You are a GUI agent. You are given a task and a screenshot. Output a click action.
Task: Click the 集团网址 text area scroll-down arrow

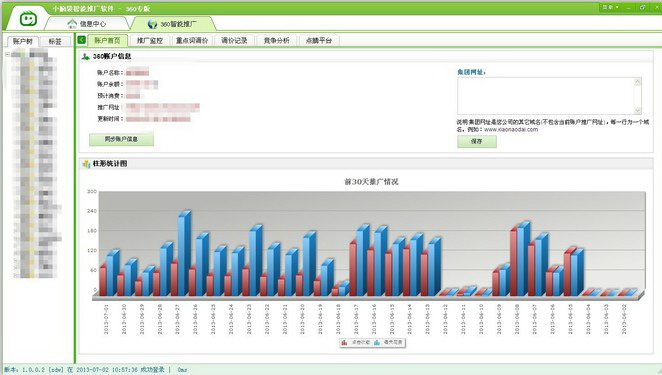(x=638, y=110)
